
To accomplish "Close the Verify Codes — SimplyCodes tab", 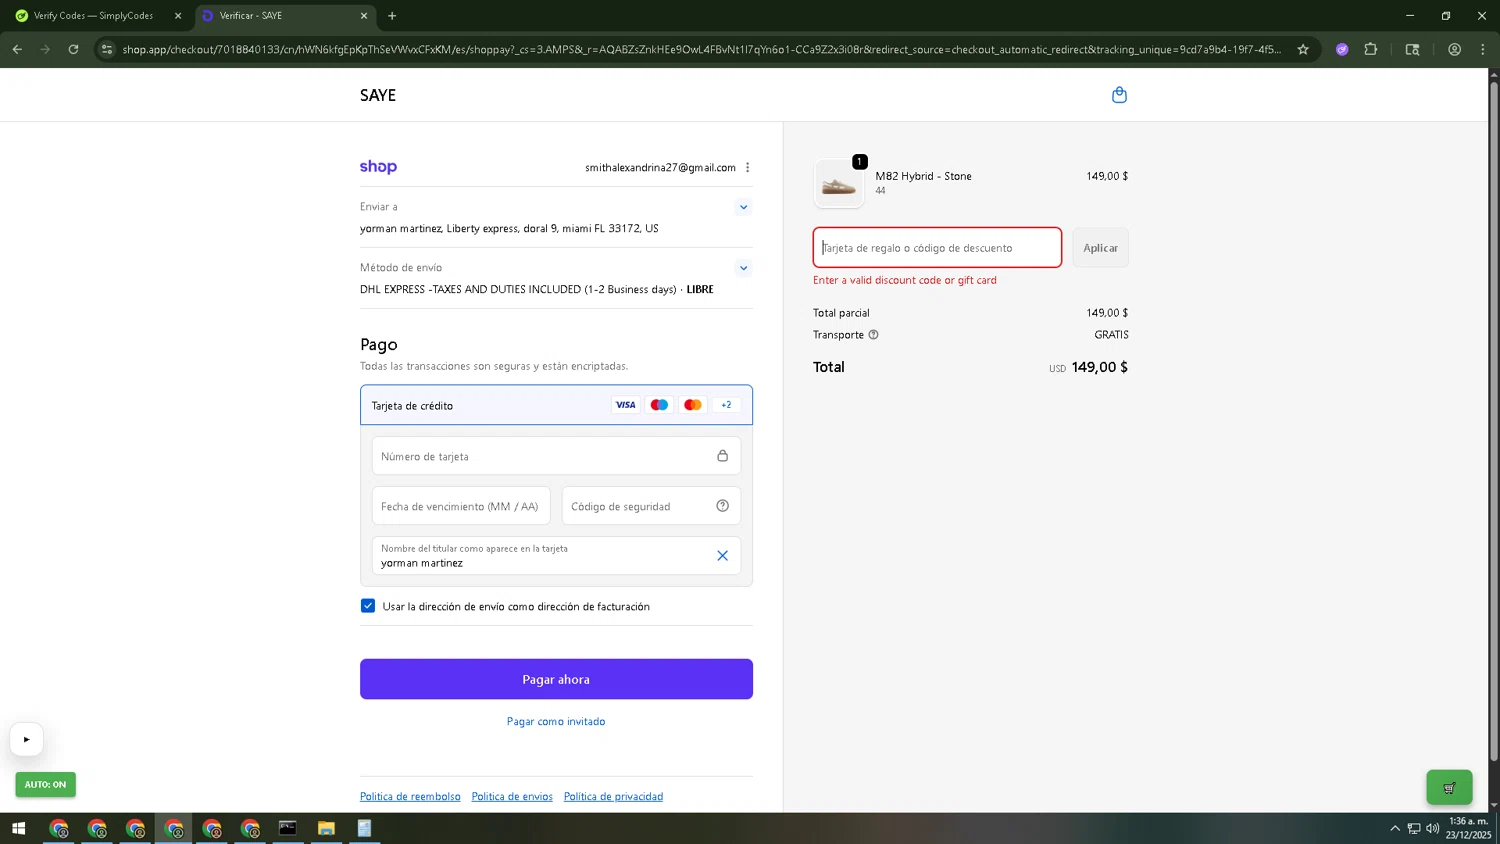I will click(178, 16).
